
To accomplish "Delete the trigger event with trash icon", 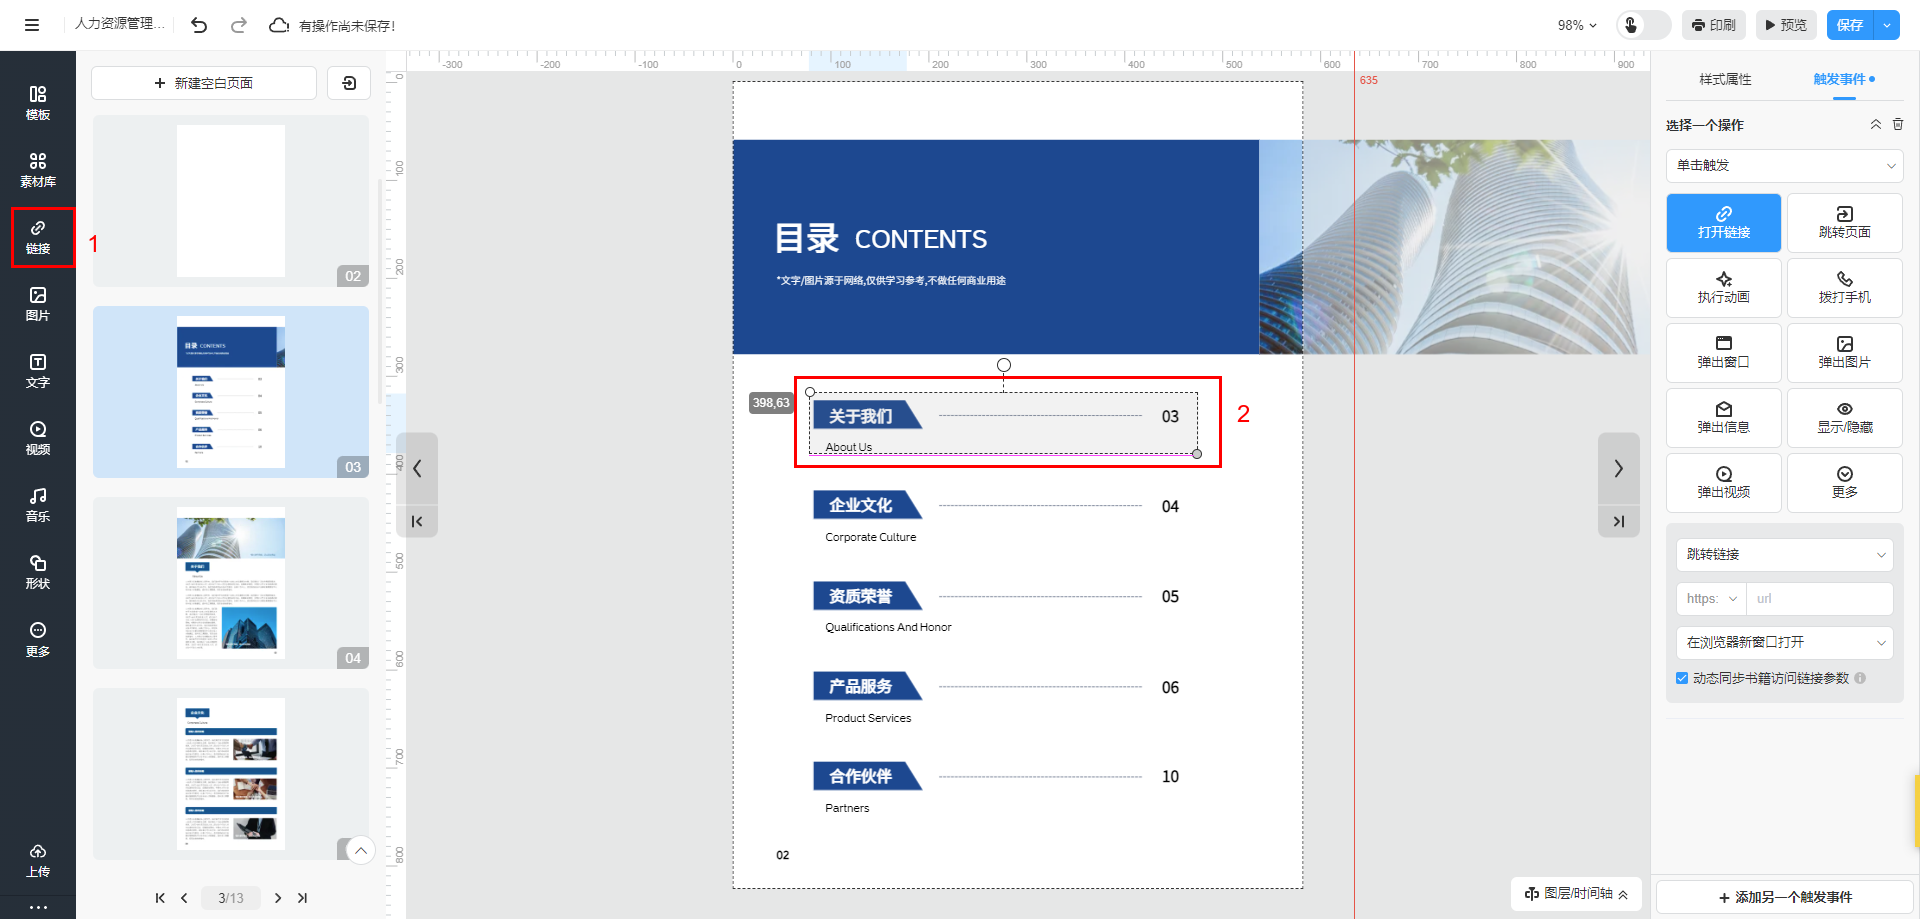I will (1898, 125).
